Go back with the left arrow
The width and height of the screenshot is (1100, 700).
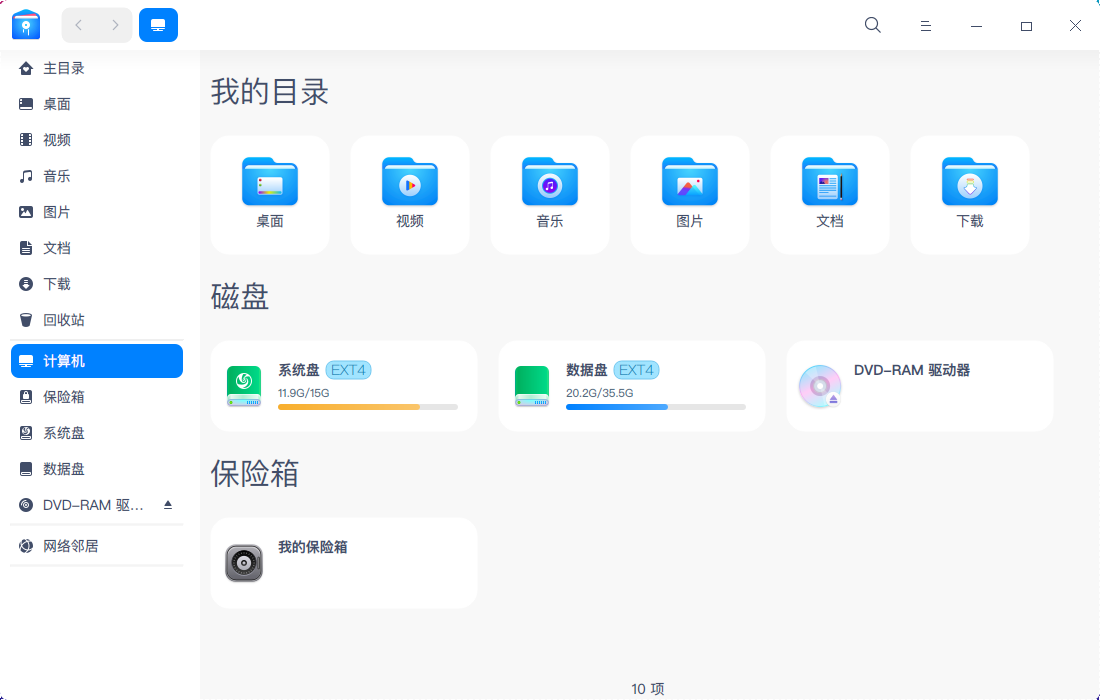tap(79, 25)
